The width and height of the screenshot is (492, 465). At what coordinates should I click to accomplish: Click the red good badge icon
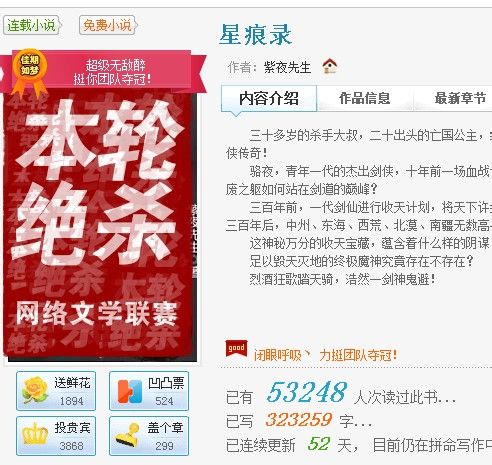tap(236, 349)
